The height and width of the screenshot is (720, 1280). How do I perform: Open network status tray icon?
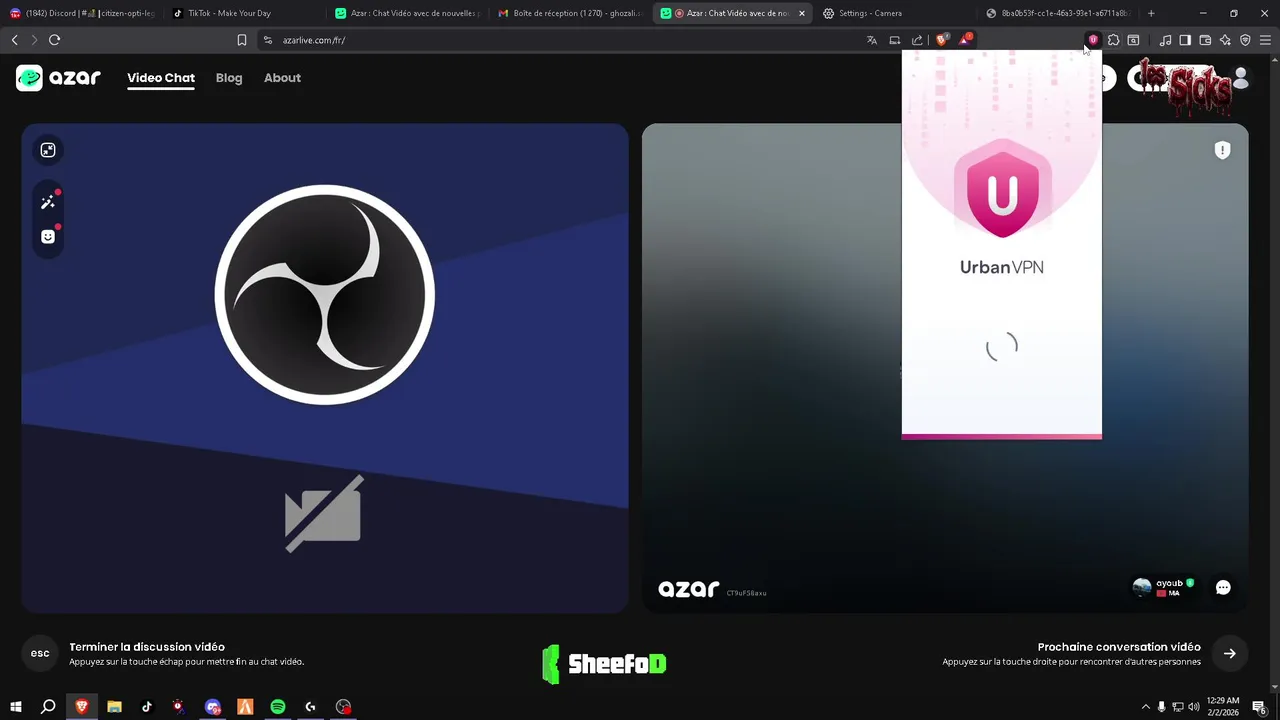pos(1177,707)
